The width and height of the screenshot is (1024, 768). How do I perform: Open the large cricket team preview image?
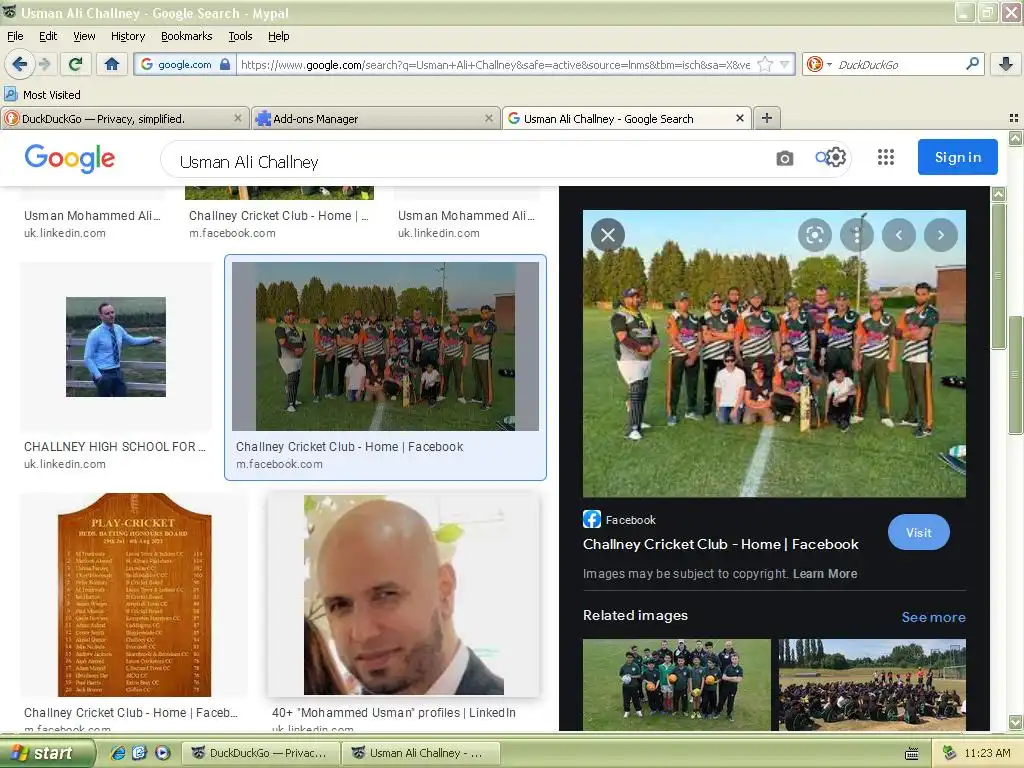coord(774,353)
